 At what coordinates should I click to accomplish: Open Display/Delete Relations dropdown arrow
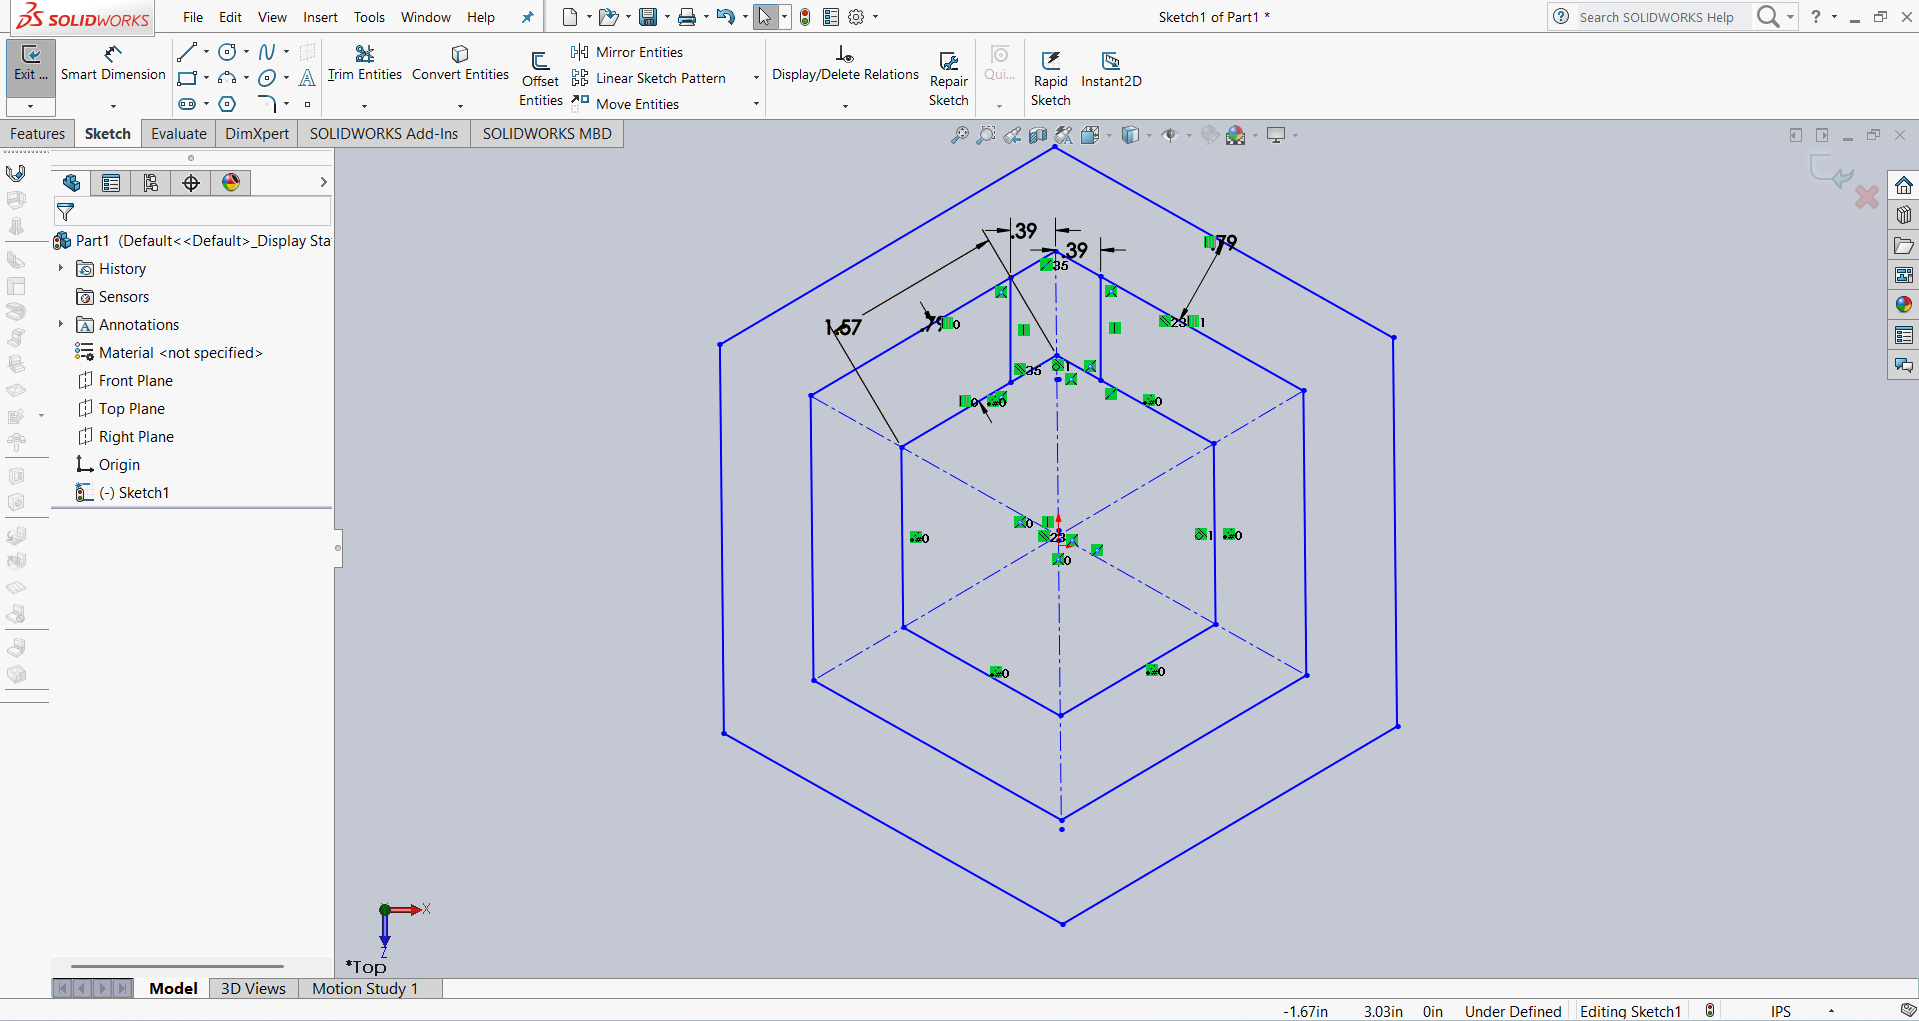point(845,106)
